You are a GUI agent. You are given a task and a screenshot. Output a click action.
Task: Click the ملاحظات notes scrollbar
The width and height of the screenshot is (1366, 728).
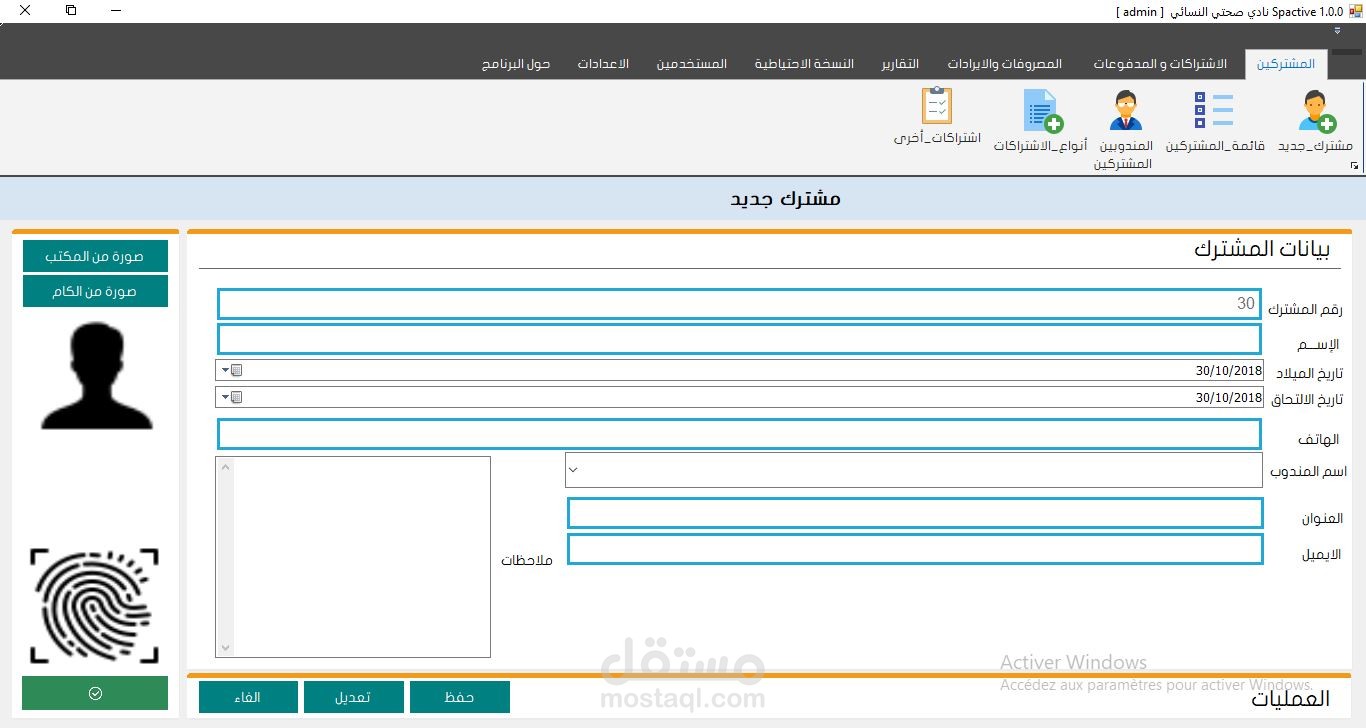point(227,556)
